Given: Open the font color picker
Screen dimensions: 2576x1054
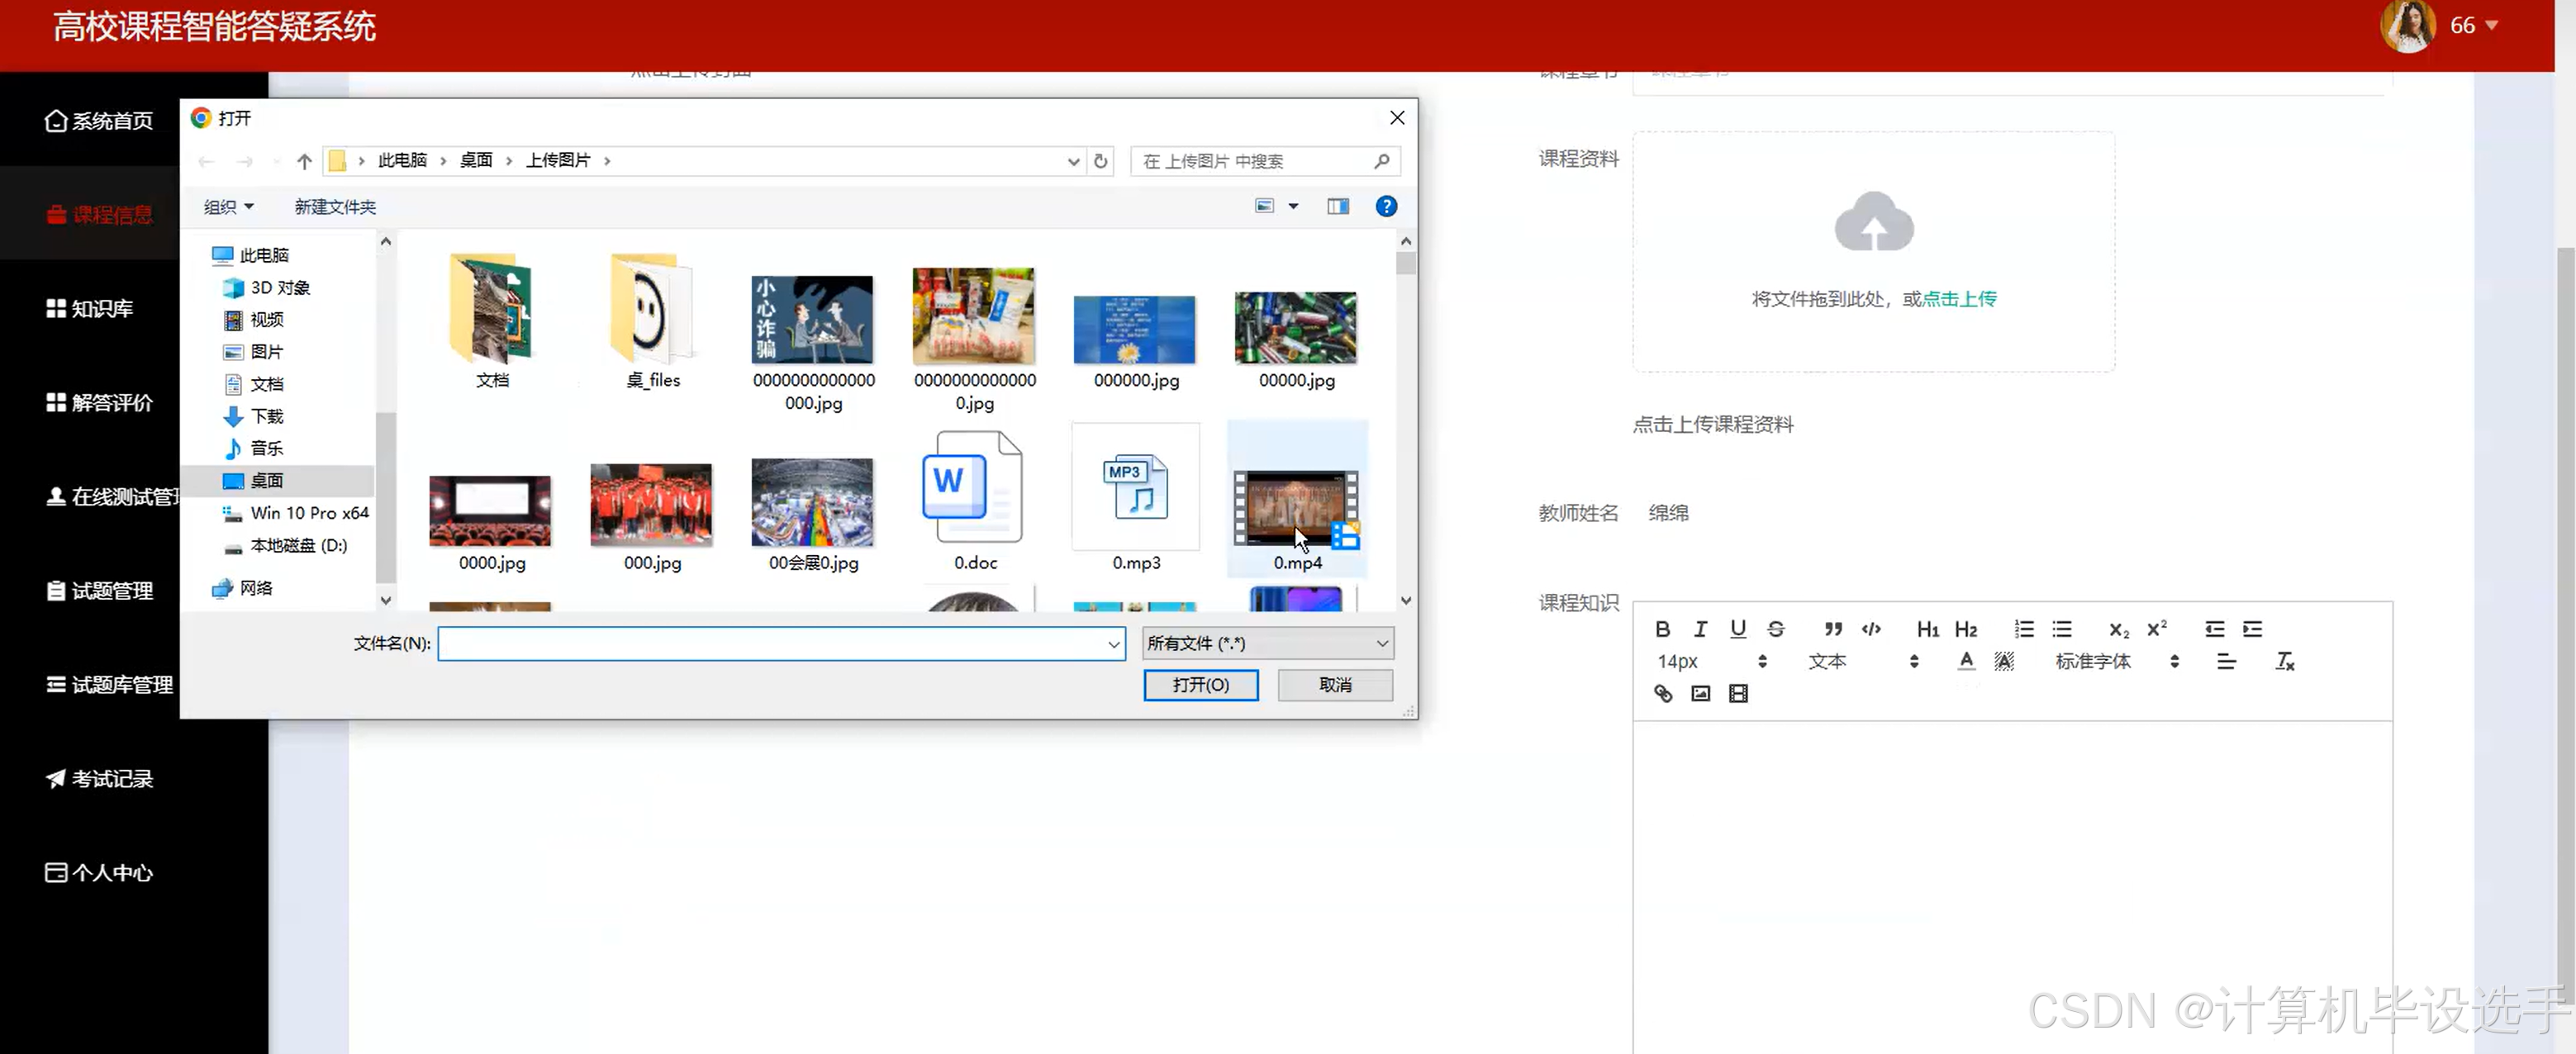Looking at the screenshot, I should point(1966,661).
